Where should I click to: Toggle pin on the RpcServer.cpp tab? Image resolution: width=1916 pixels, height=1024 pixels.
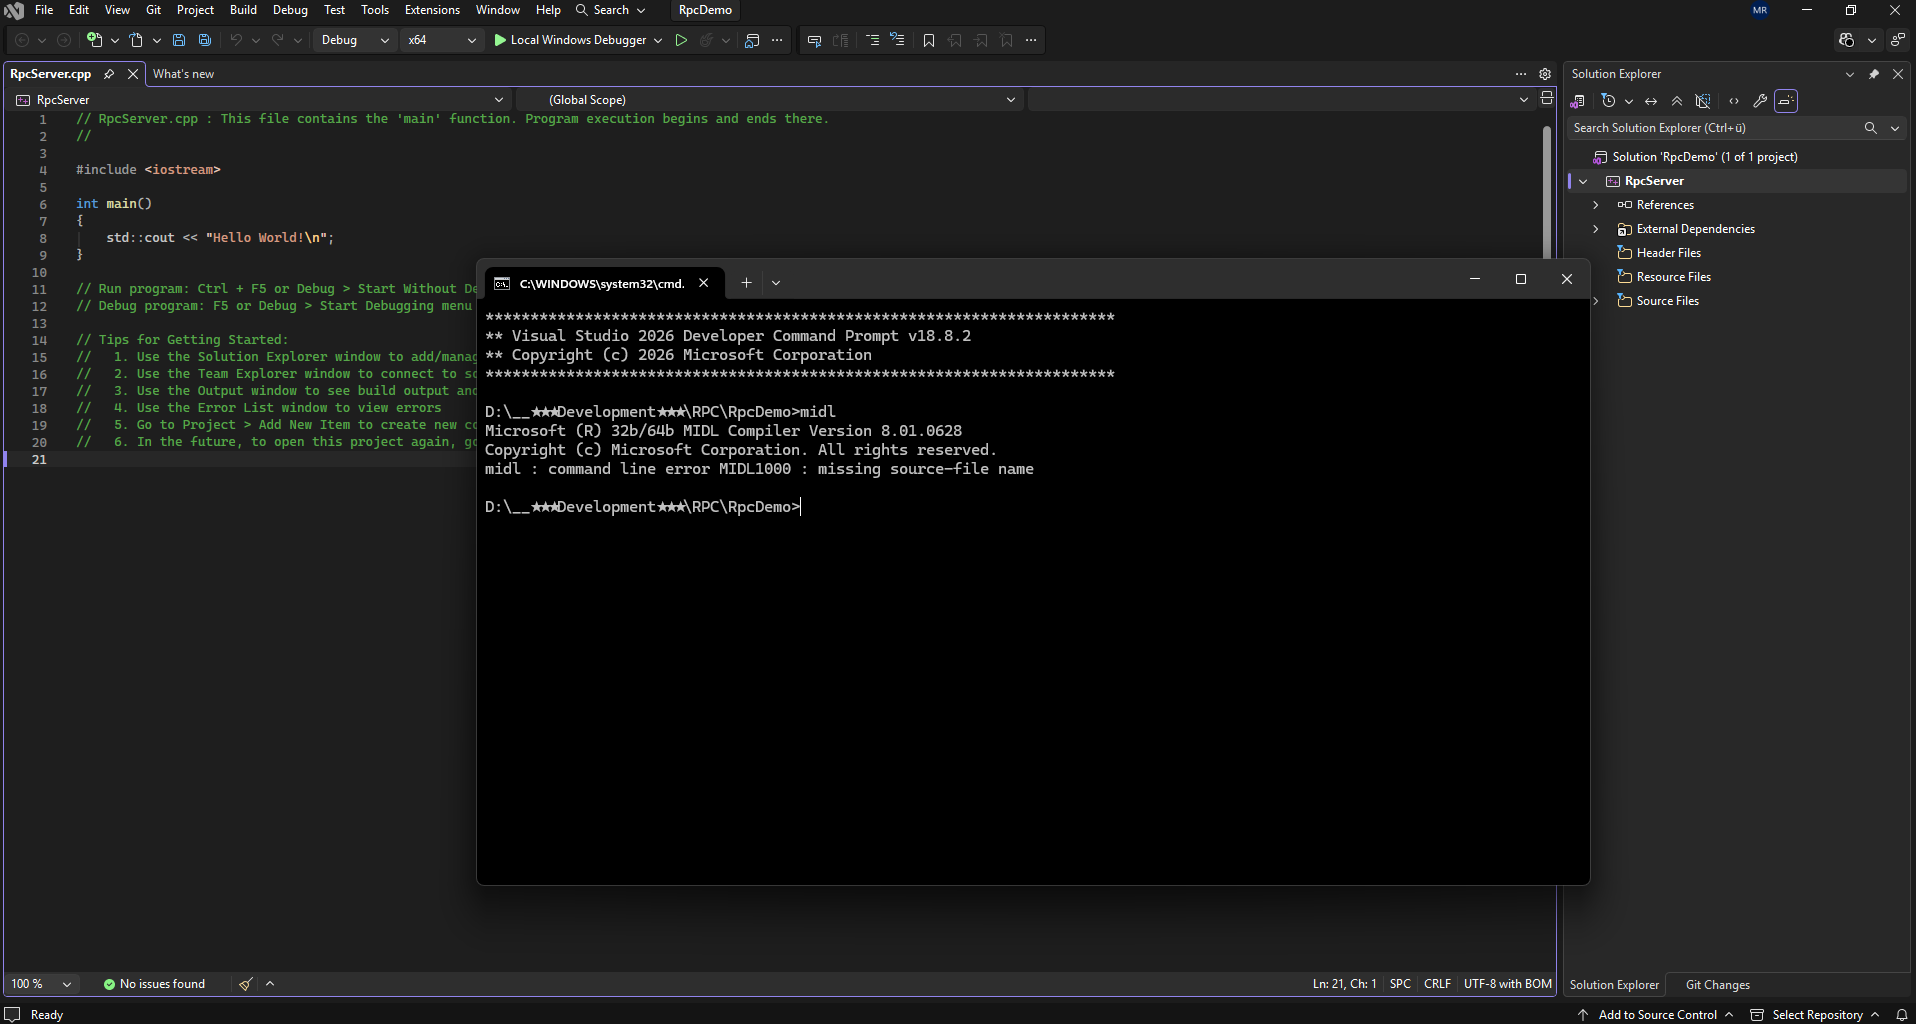click(x=109, y=74)
